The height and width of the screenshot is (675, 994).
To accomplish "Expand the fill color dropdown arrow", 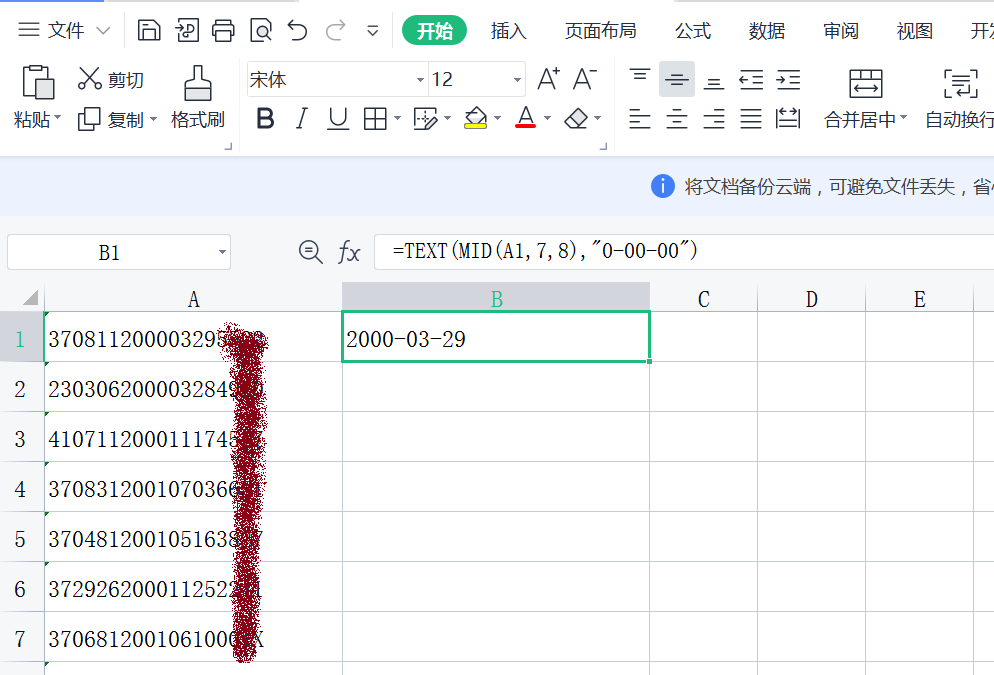I will [x=497, y=118].
